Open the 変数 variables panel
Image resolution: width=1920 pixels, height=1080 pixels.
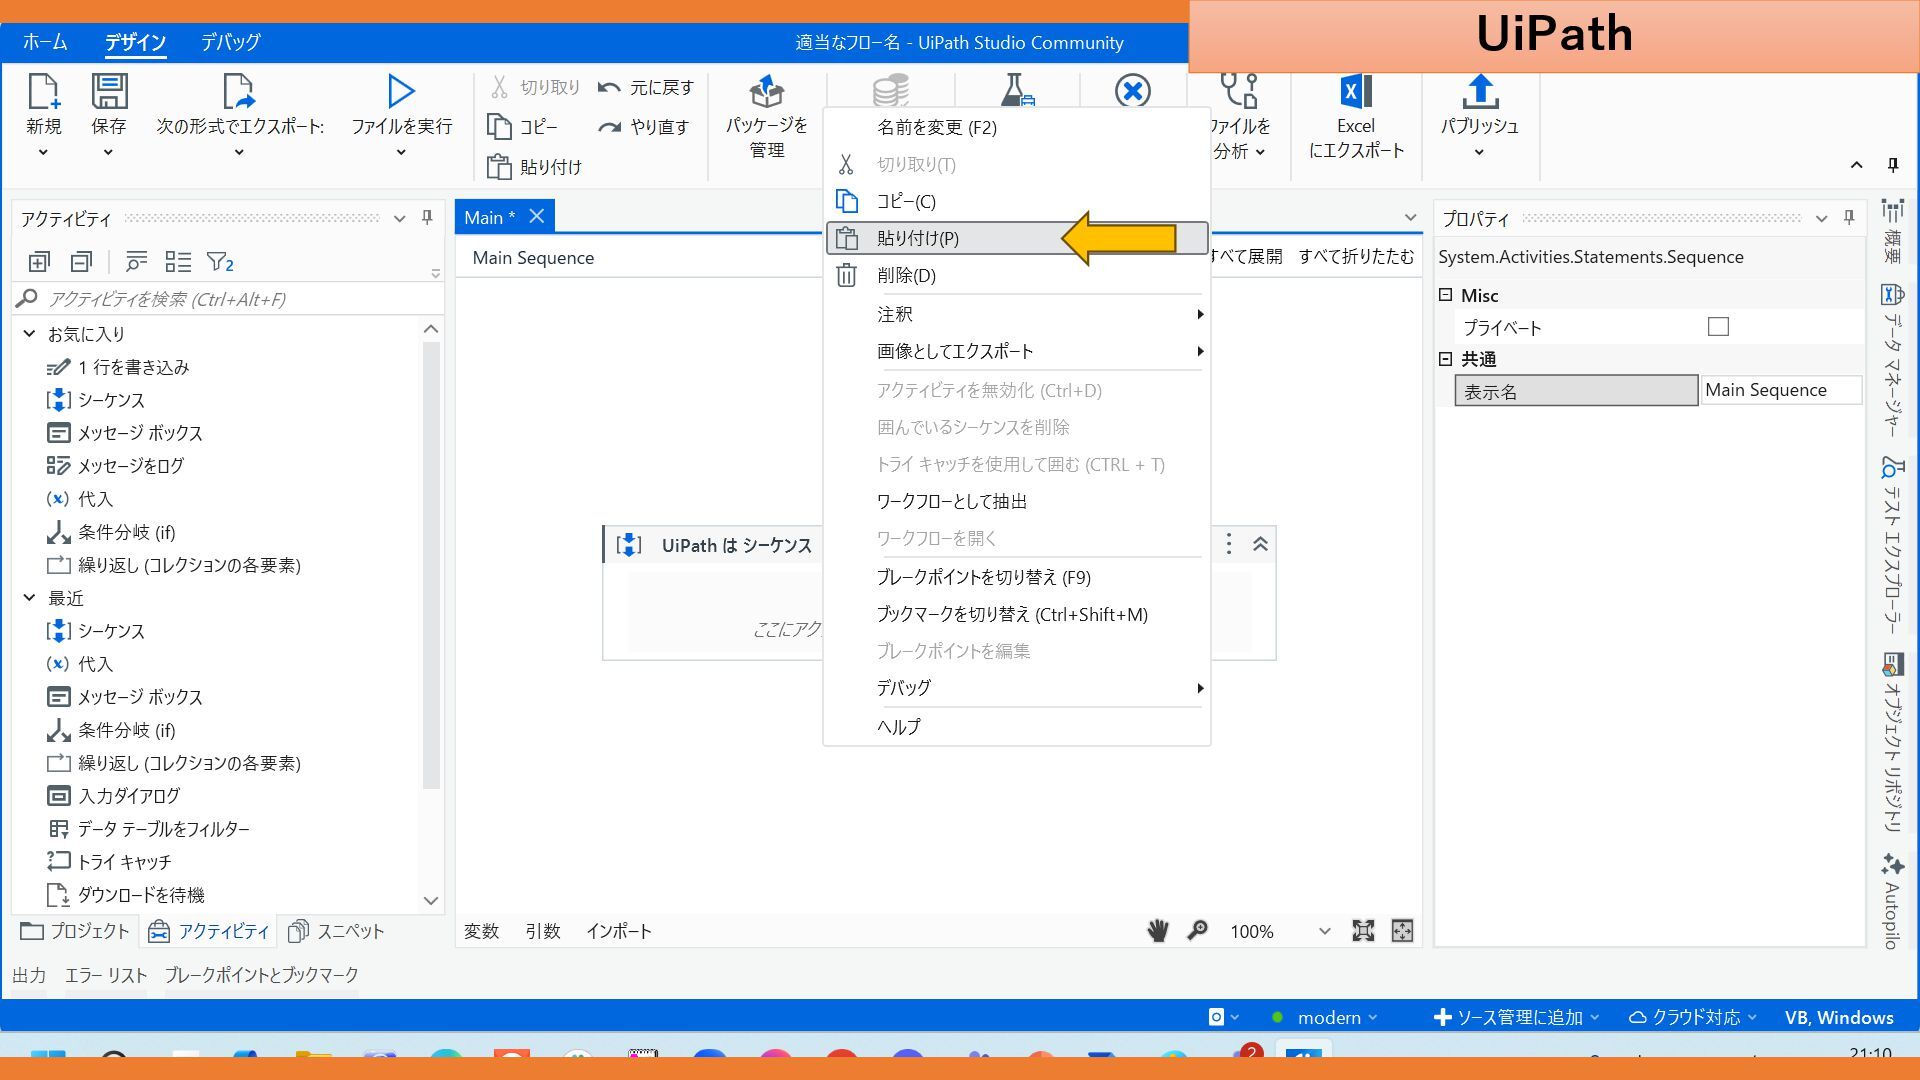(481, 931)
